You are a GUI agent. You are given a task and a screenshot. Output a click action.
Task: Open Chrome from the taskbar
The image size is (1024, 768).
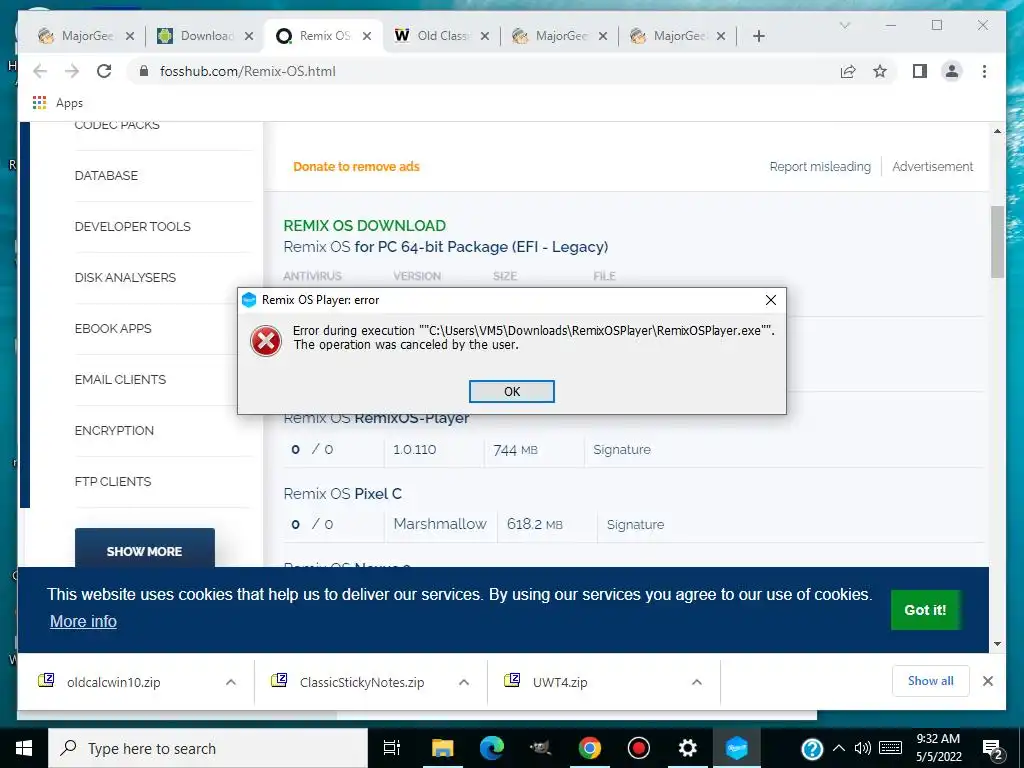point(589,748)
